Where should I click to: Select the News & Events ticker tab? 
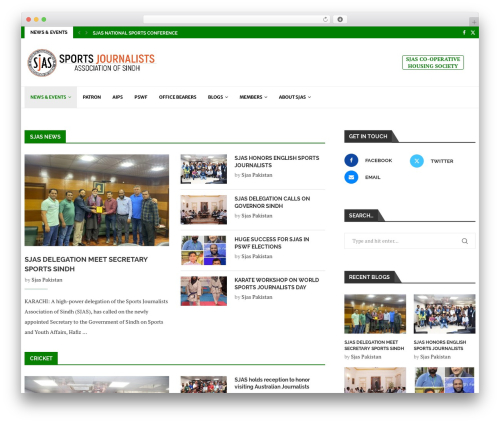pos(49,32)
